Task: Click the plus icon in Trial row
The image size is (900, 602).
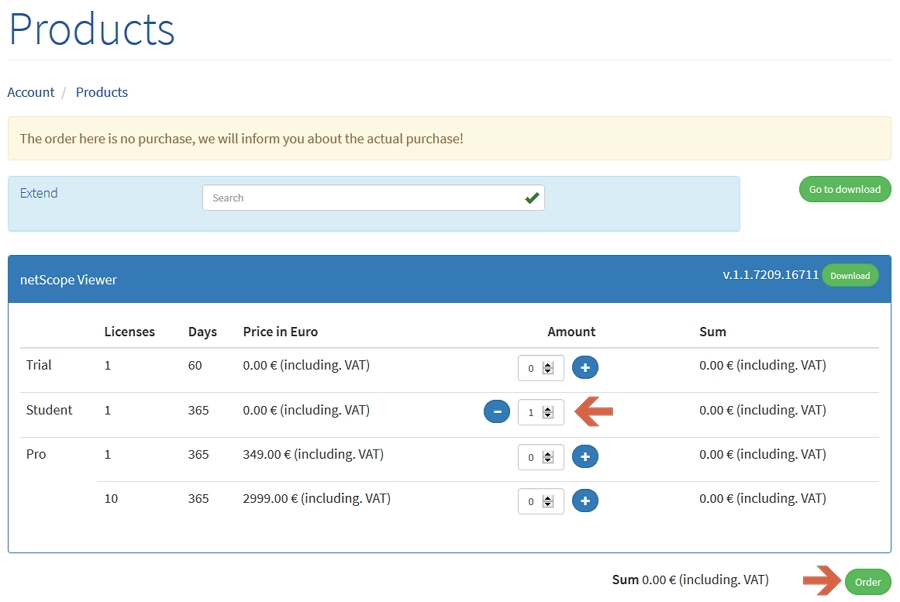Action: pos(585,367)
